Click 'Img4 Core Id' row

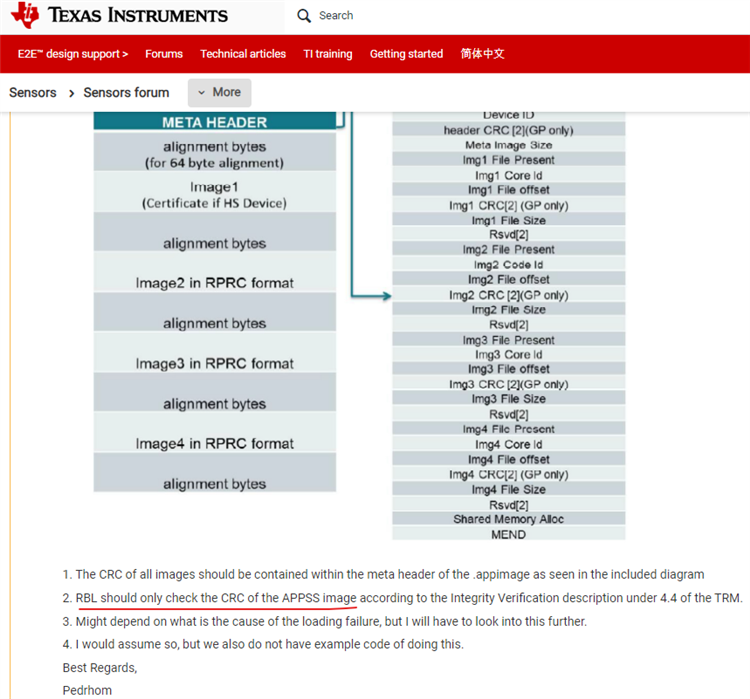point(508,444)
